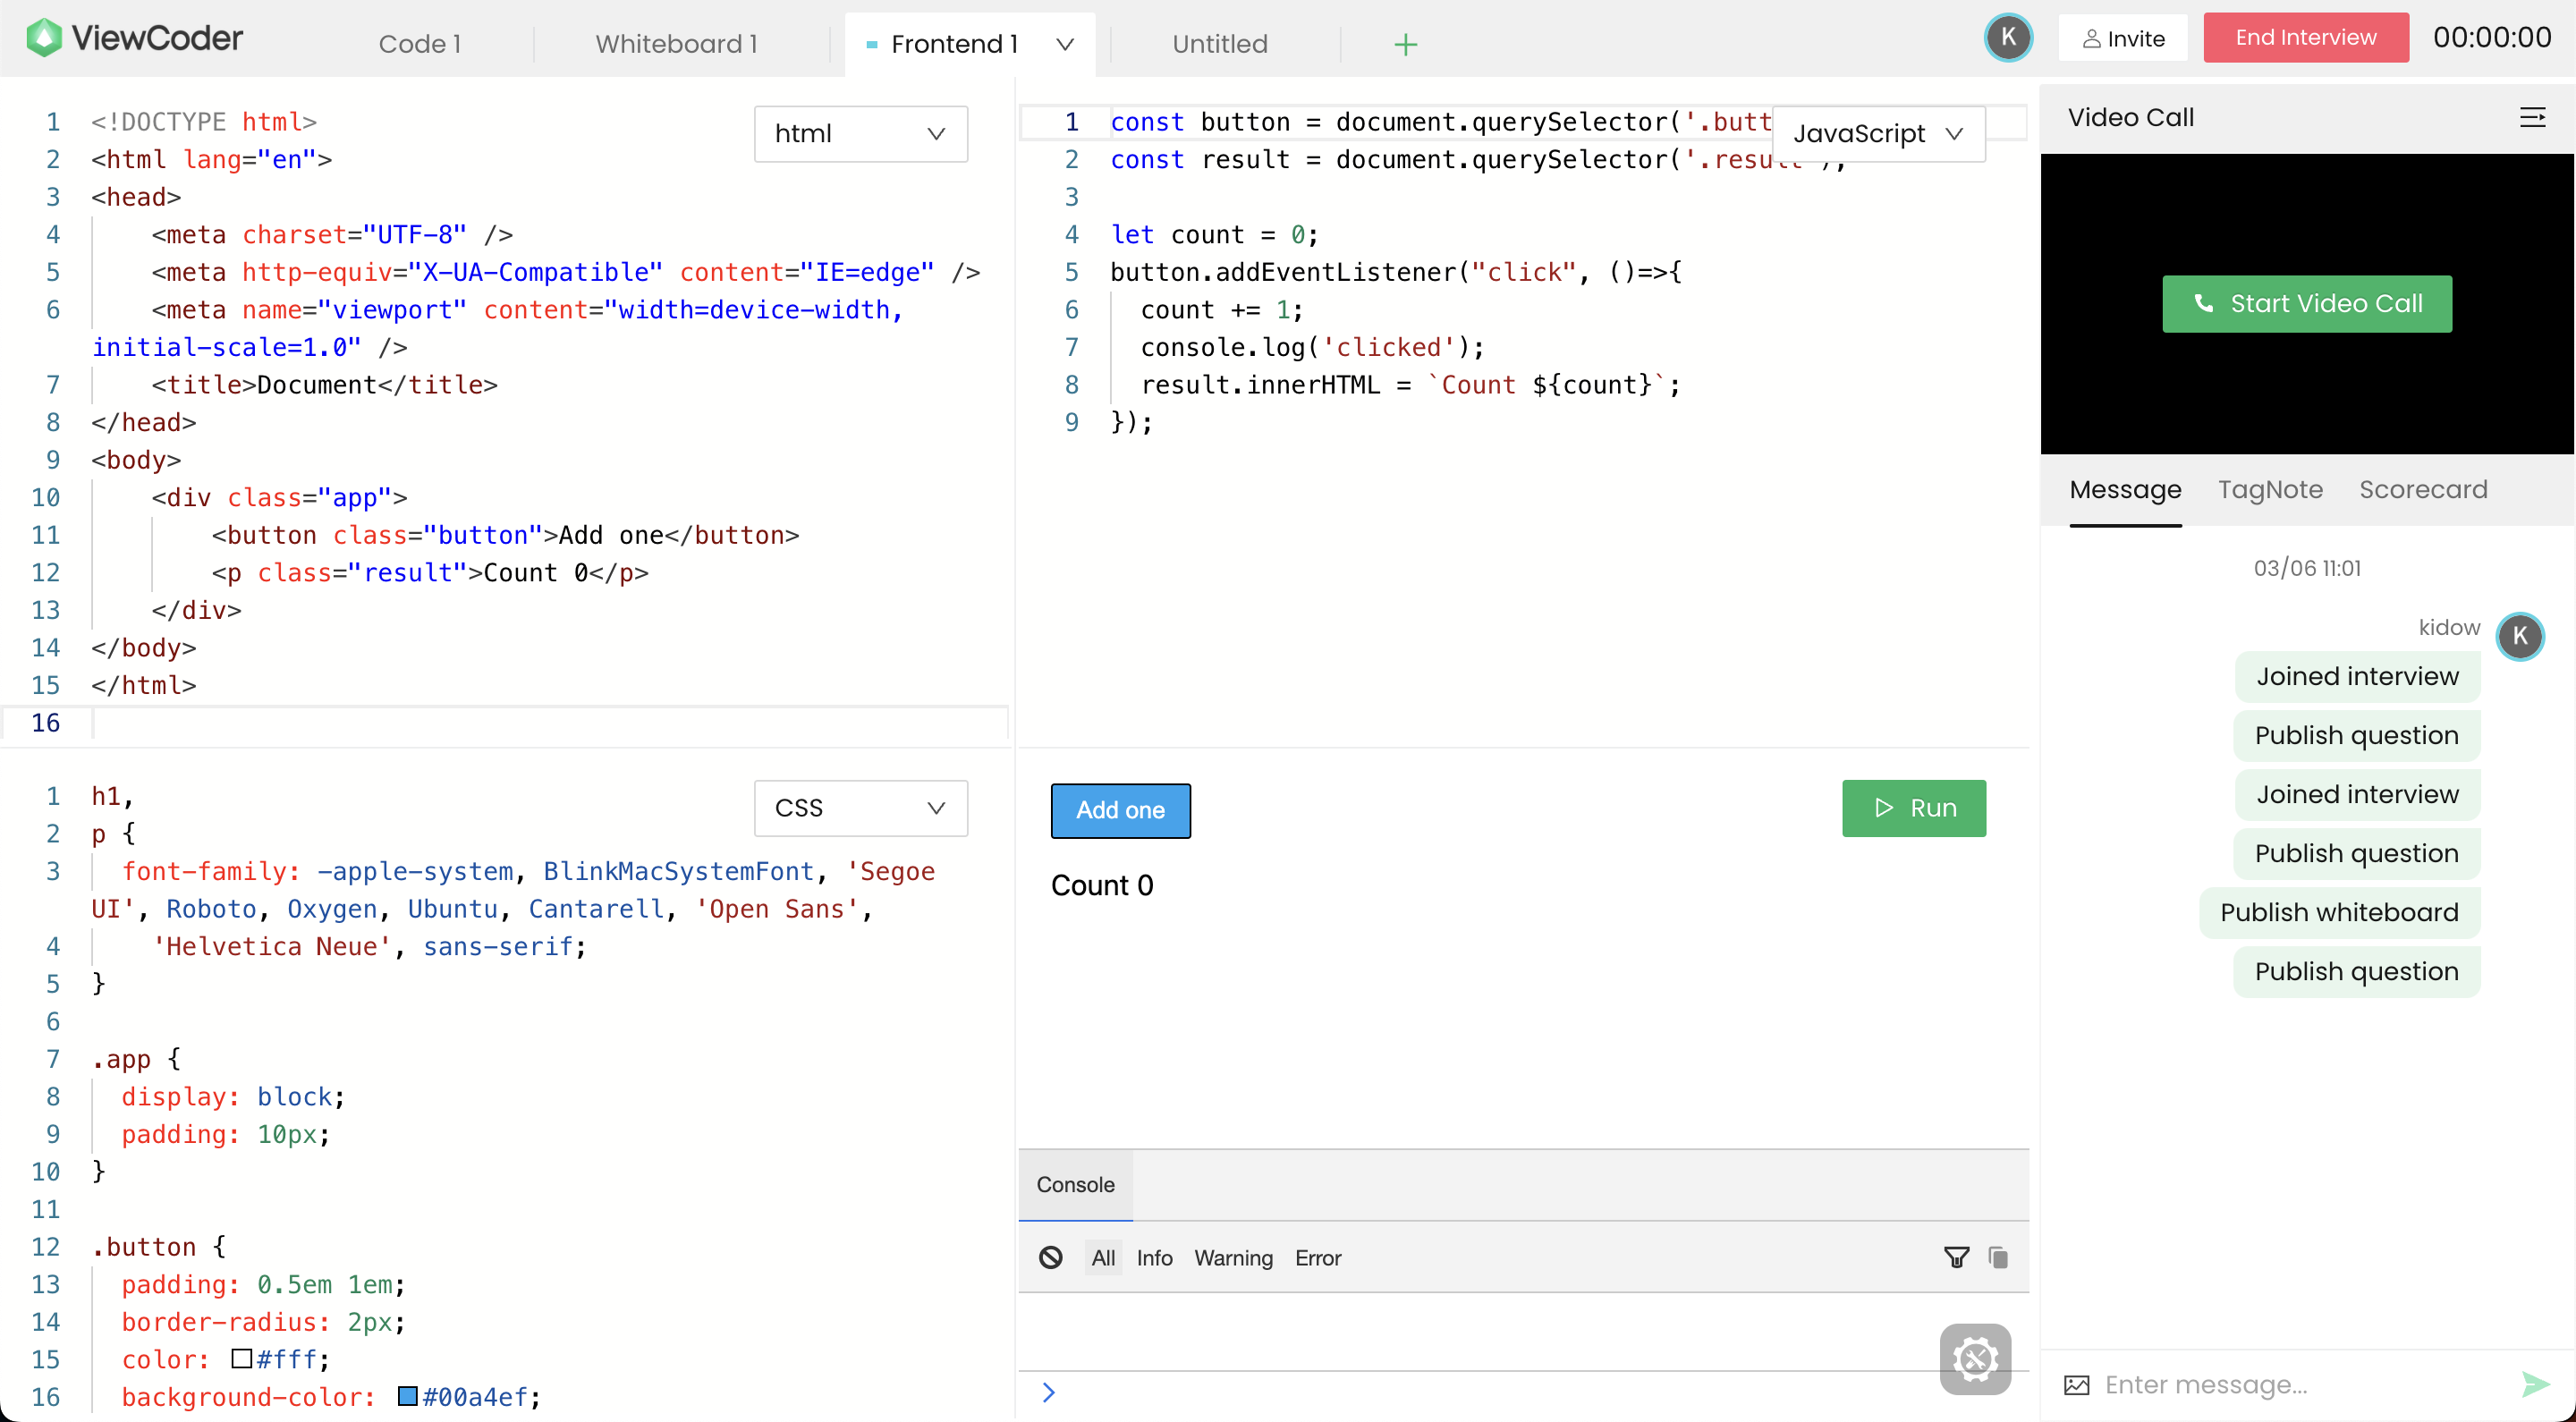The height and width of the screenshot is (1422, 2576).
Task: Attach an image via message image icon
Action: click(2077, 1385)
